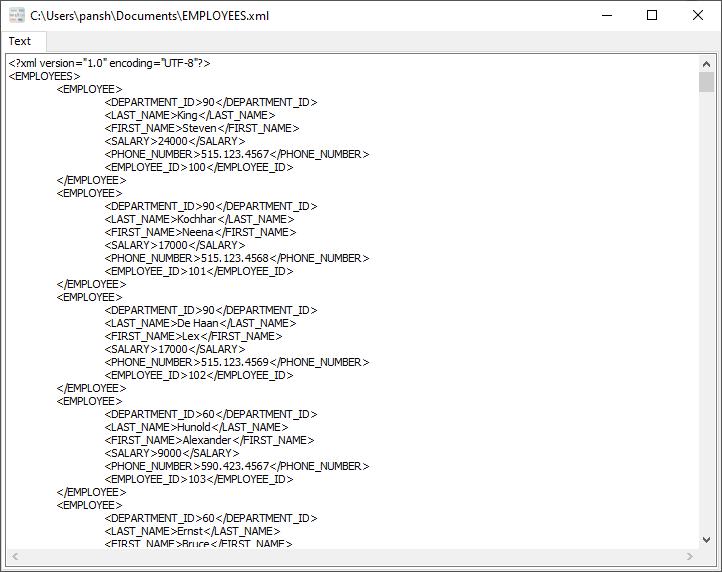Place cursor in the XML declaration line
The height and width of the screenshot is (572, 722).
[x=110, y=63]
